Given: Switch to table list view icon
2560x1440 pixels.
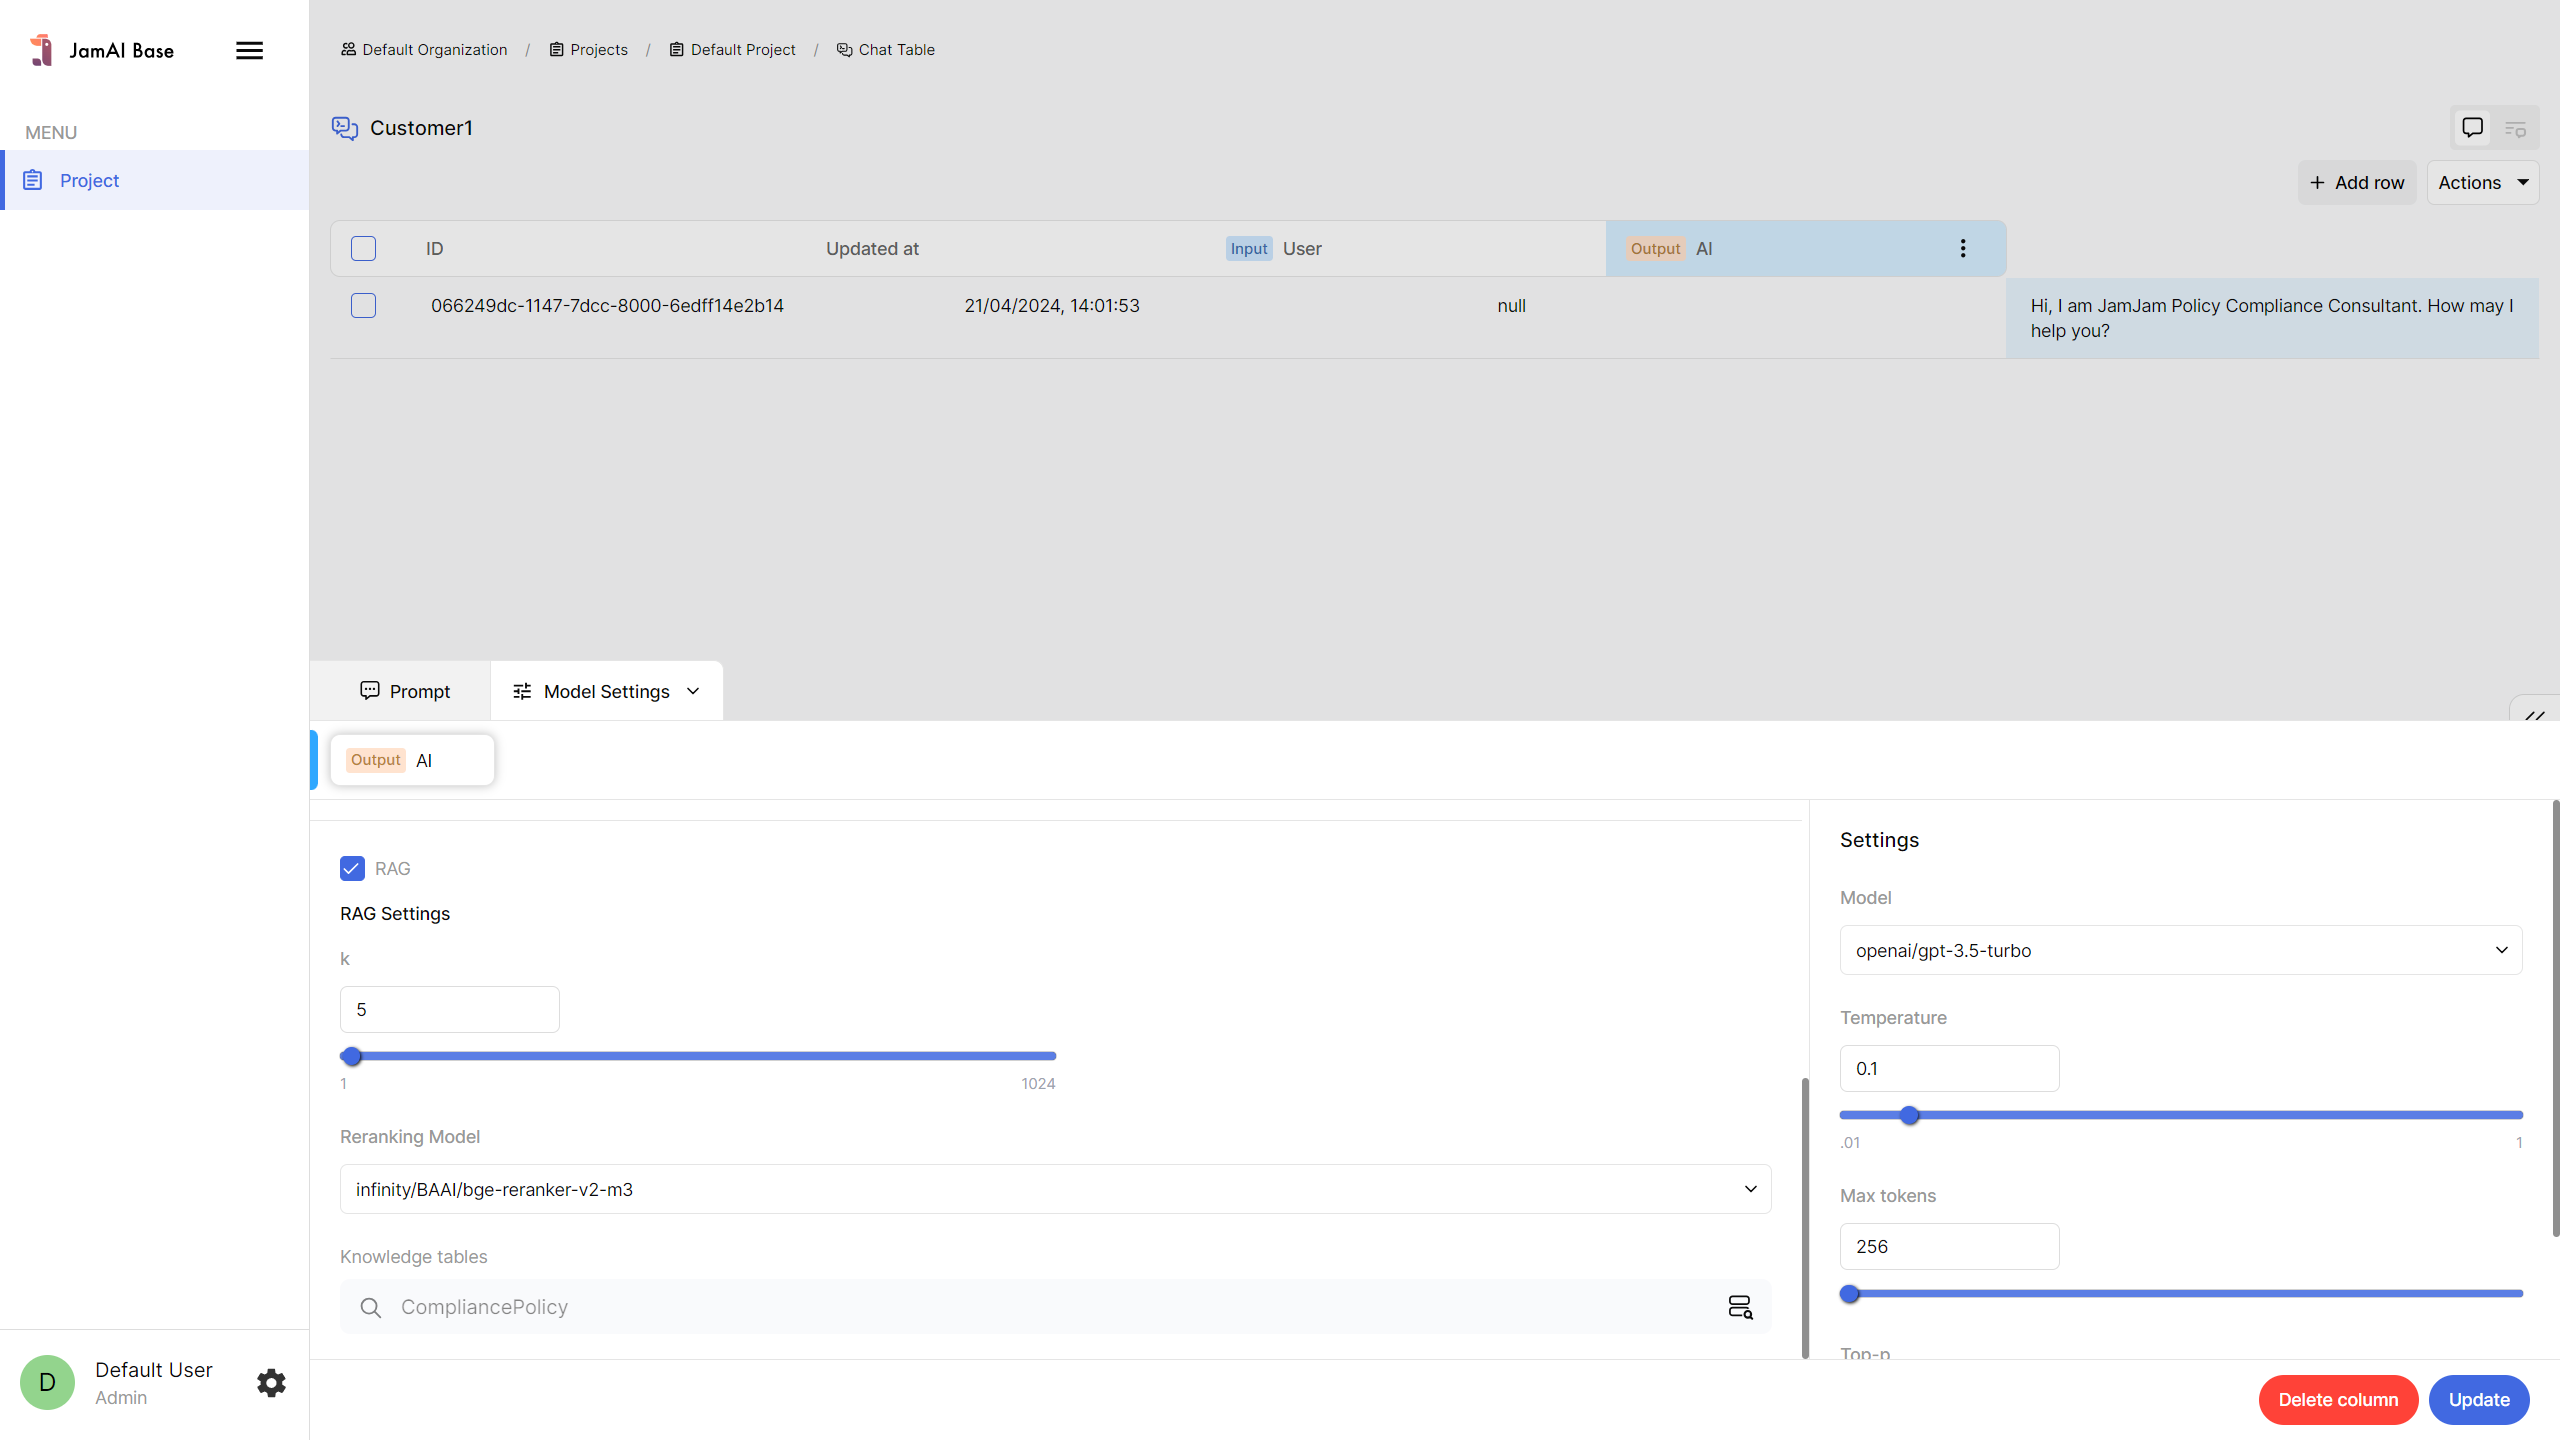Looking at the screenshot, I should point(2515,129).
